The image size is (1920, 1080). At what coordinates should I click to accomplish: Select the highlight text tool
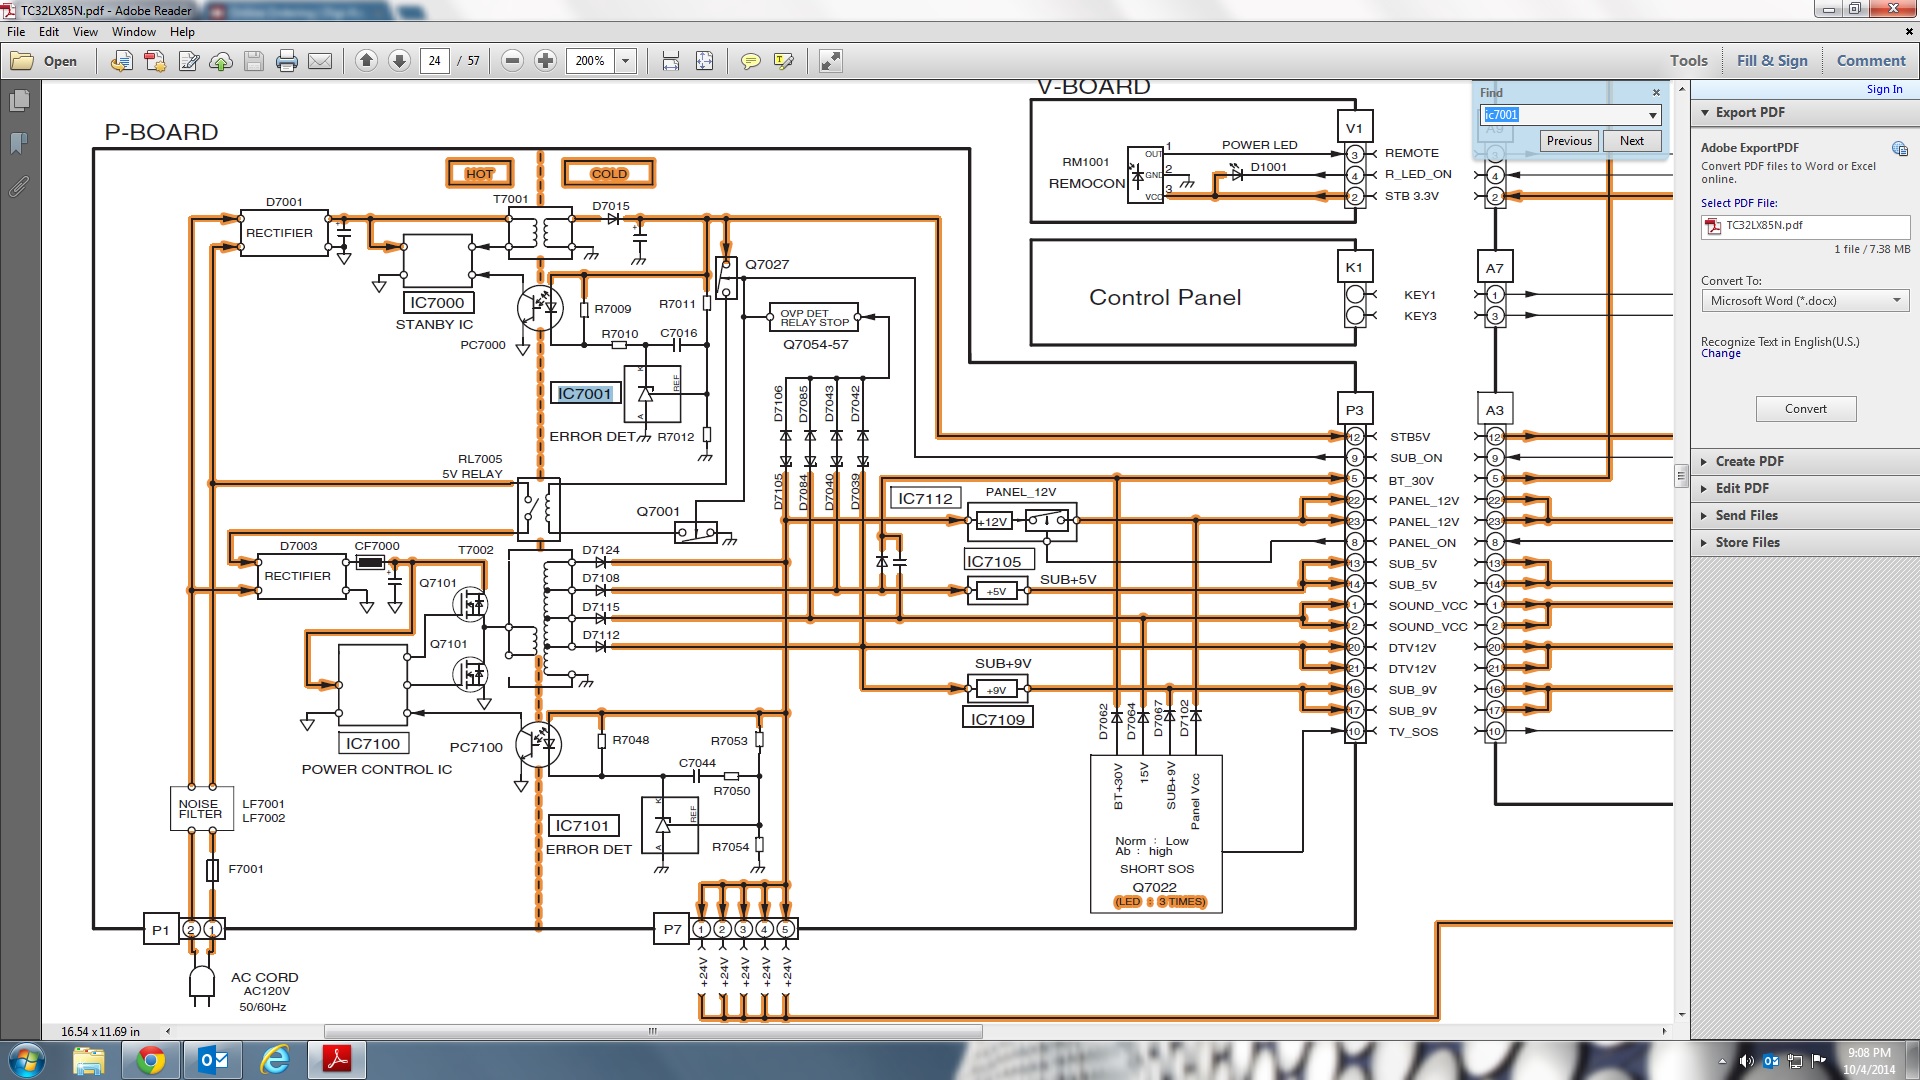point(783,61)
